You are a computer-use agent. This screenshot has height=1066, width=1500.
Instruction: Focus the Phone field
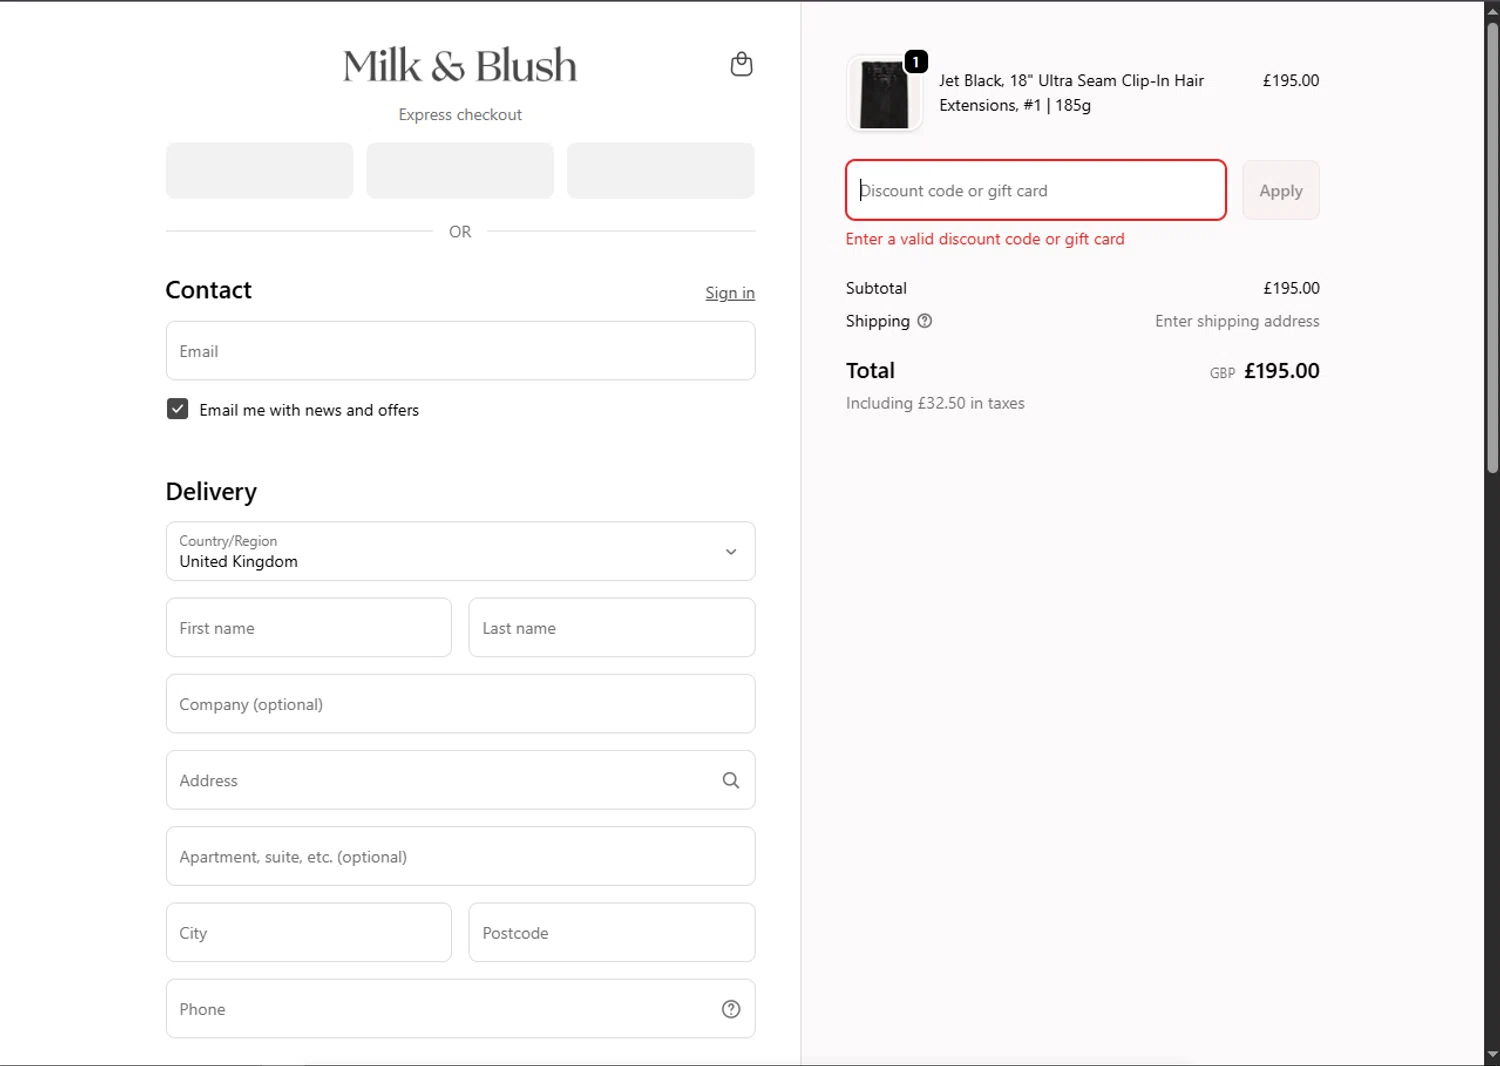tap(460, 1009)
